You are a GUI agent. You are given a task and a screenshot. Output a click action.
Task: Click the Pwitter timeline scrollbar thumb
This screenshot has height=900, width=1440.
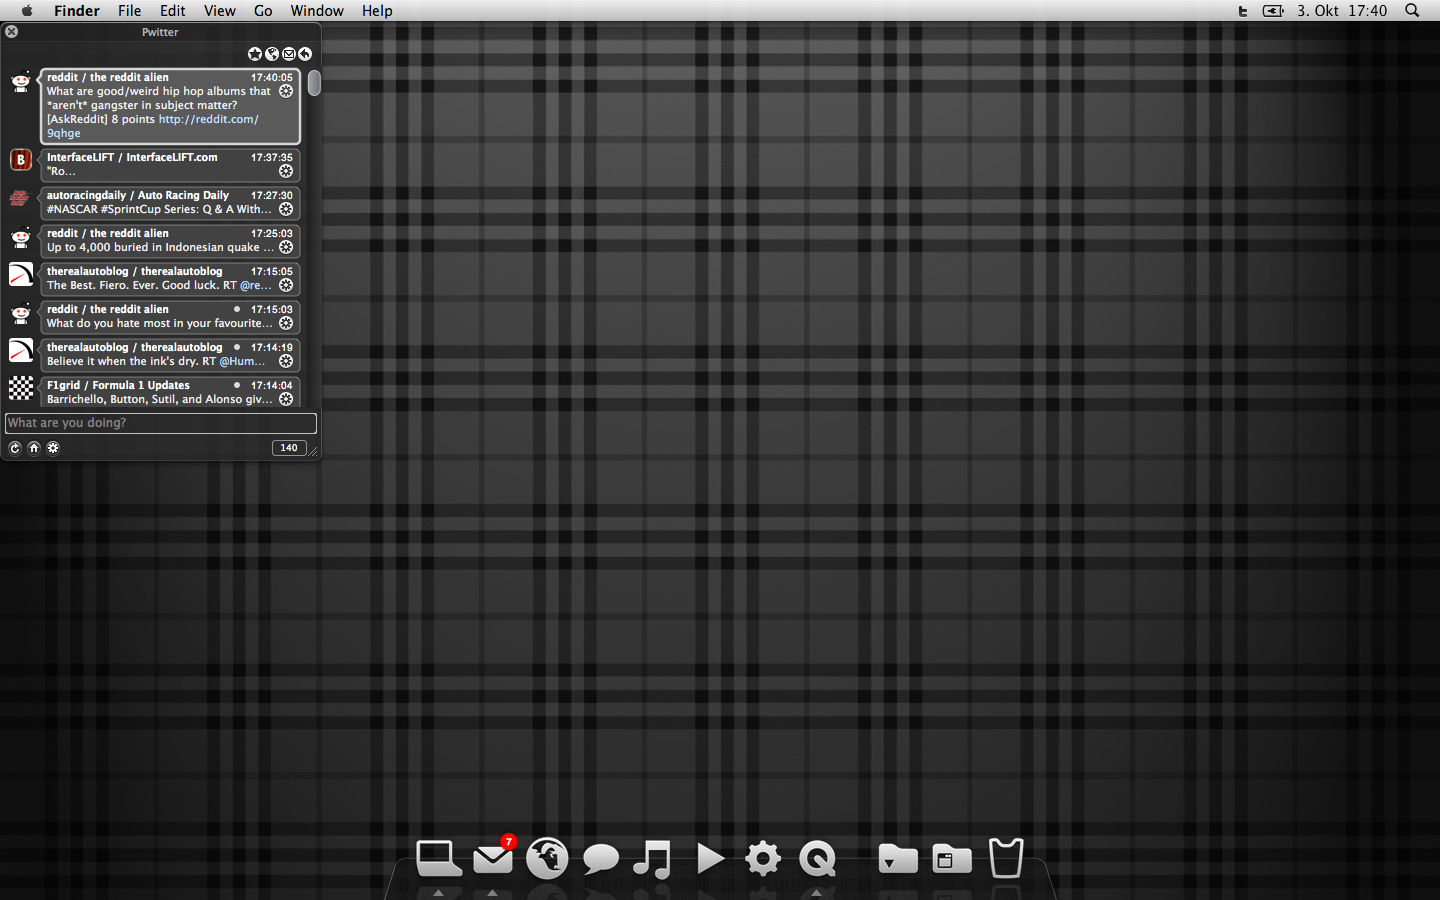click(314, 83)
